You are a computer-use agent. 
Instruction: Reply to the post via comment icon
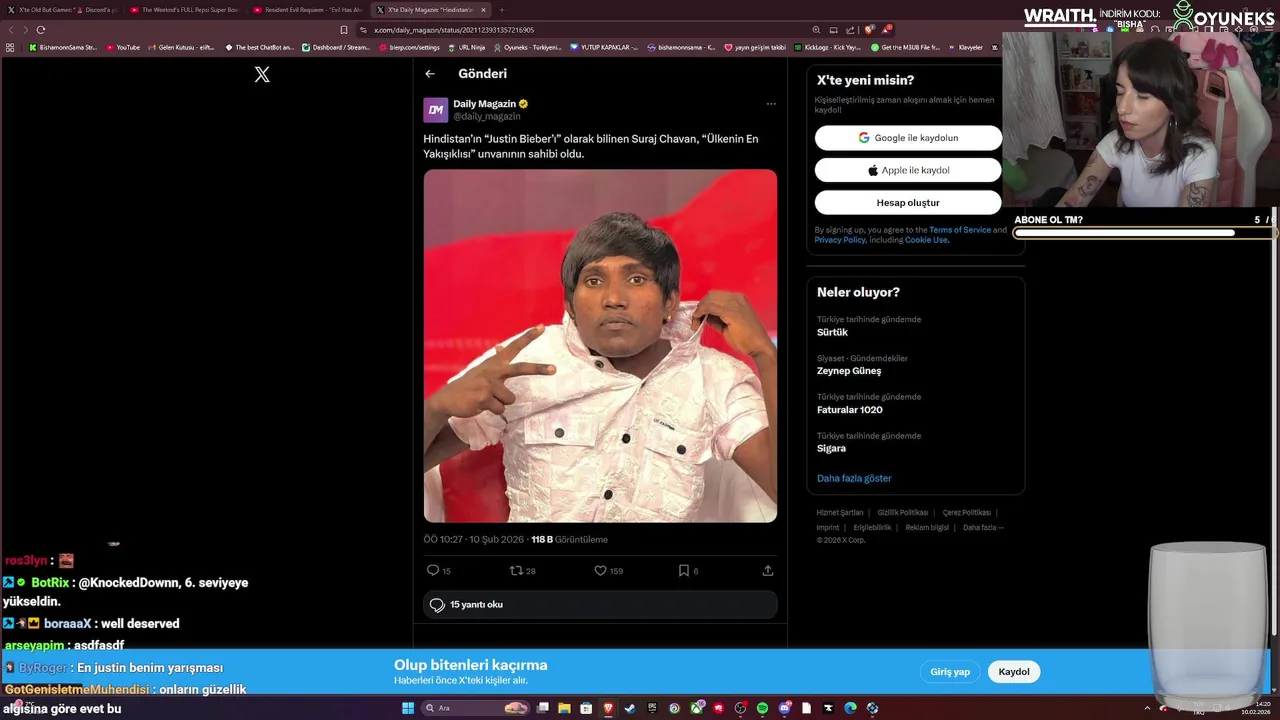click(433, 570)
